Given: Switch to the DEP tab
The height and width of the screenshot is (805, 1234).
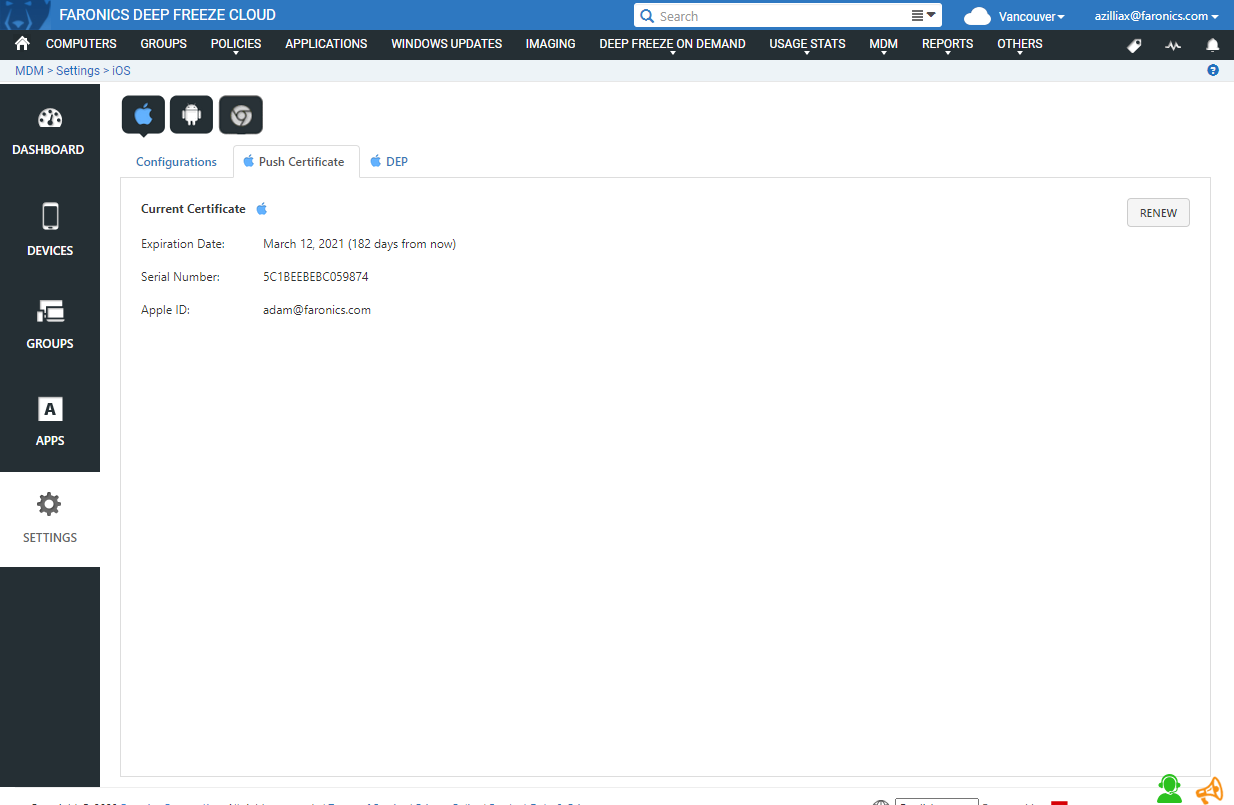Looking at the screenshot, I should (389, 162).
